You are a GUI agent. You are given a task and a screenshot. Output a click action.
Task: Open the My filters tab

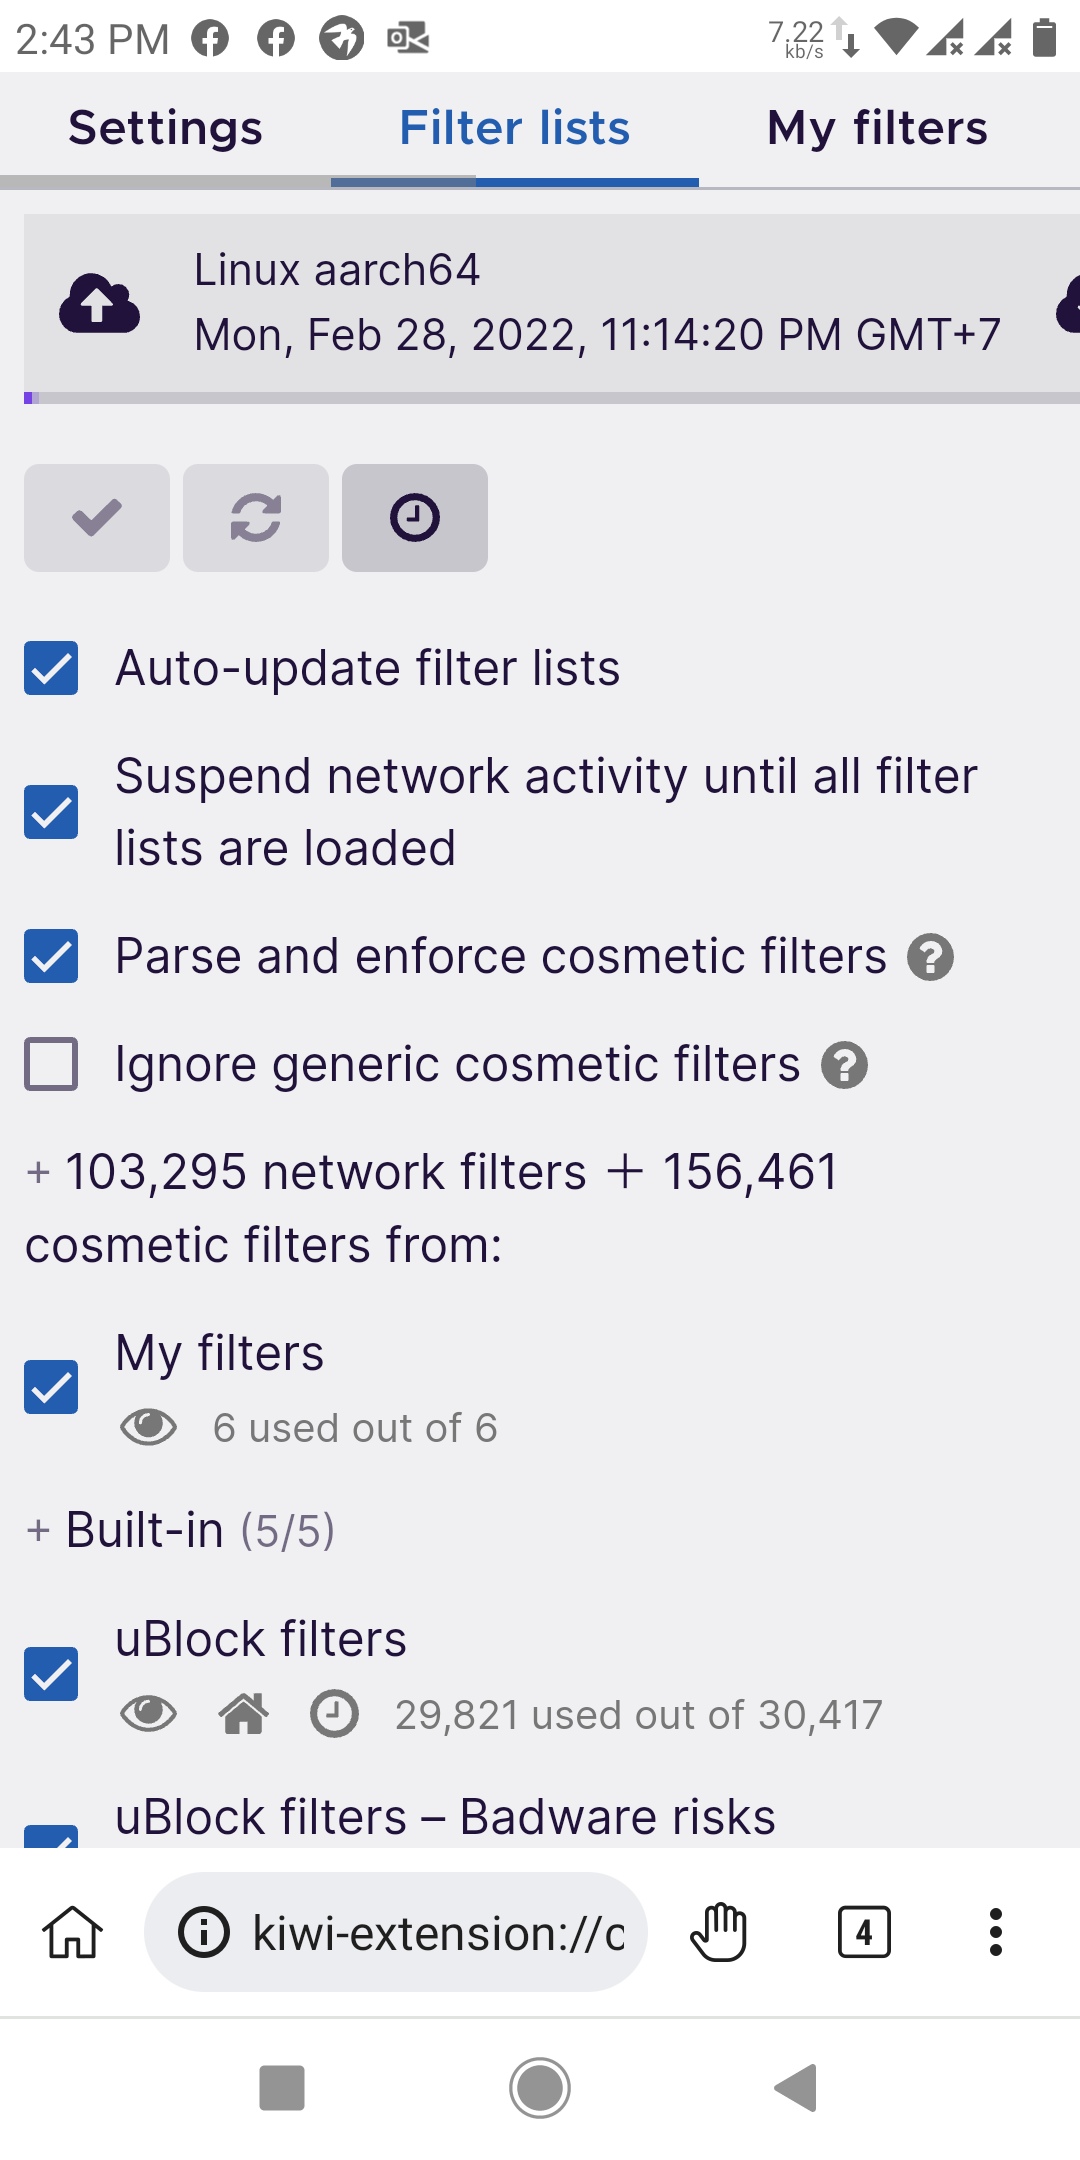[x=877, y=127]
